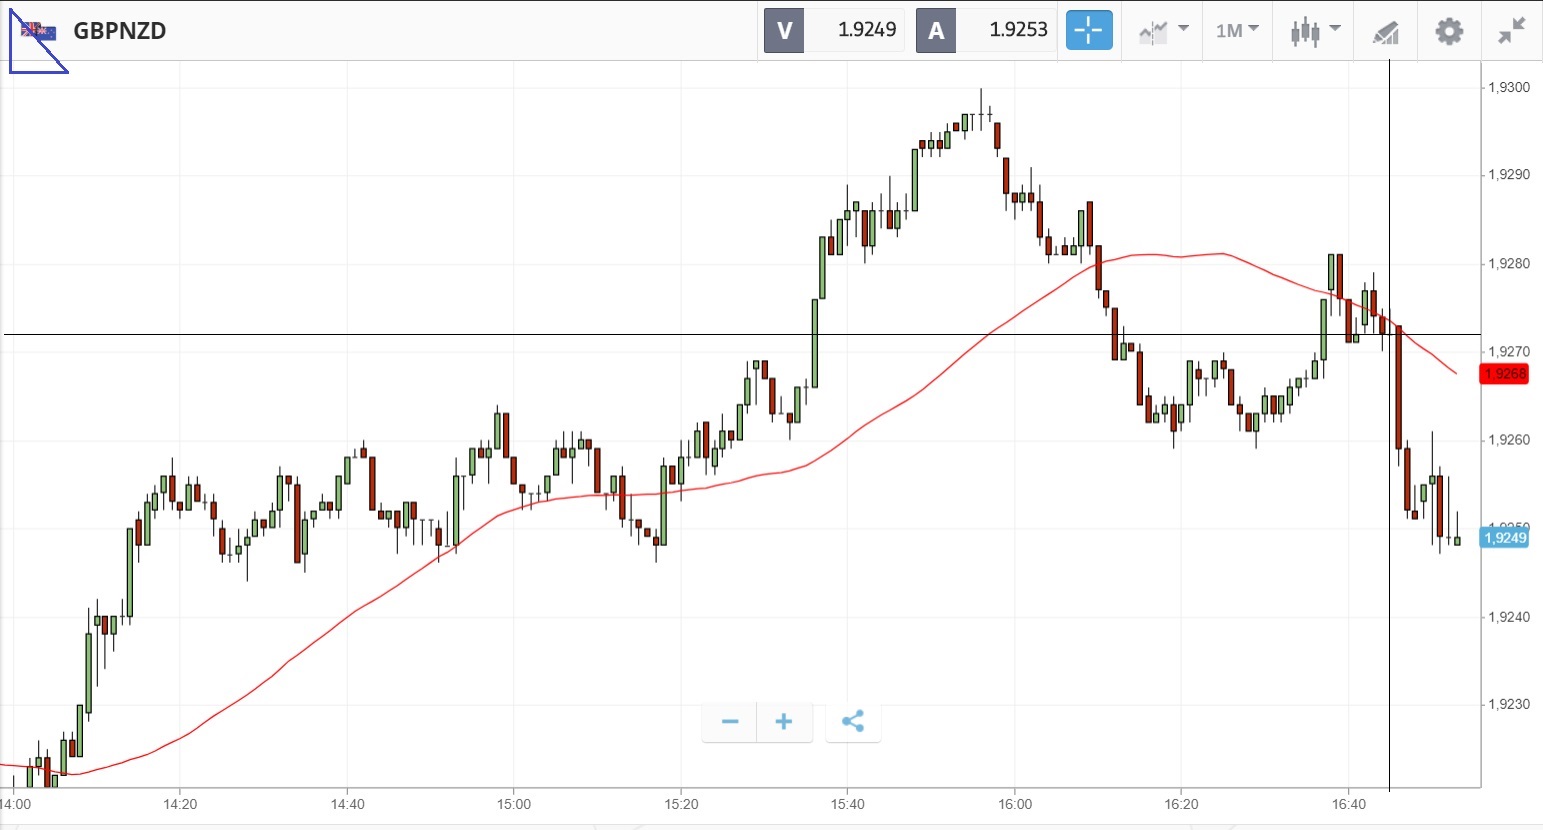Click the 16:00 time axis label
1543x830 pixels.
[1015, 804]
